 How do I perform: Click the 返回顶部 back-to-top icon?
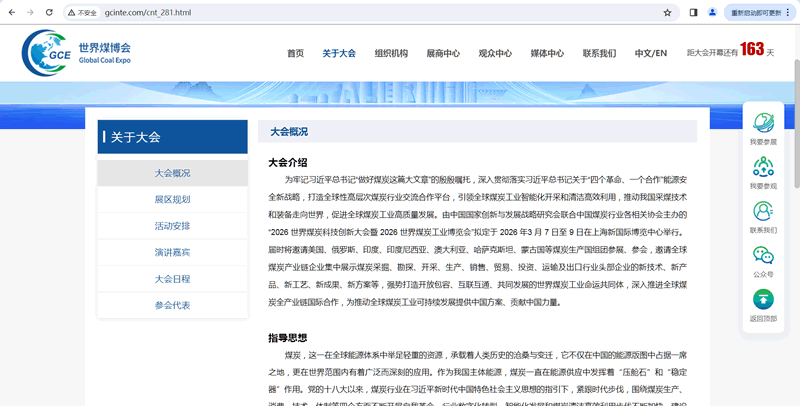click(x=763, y=299)
